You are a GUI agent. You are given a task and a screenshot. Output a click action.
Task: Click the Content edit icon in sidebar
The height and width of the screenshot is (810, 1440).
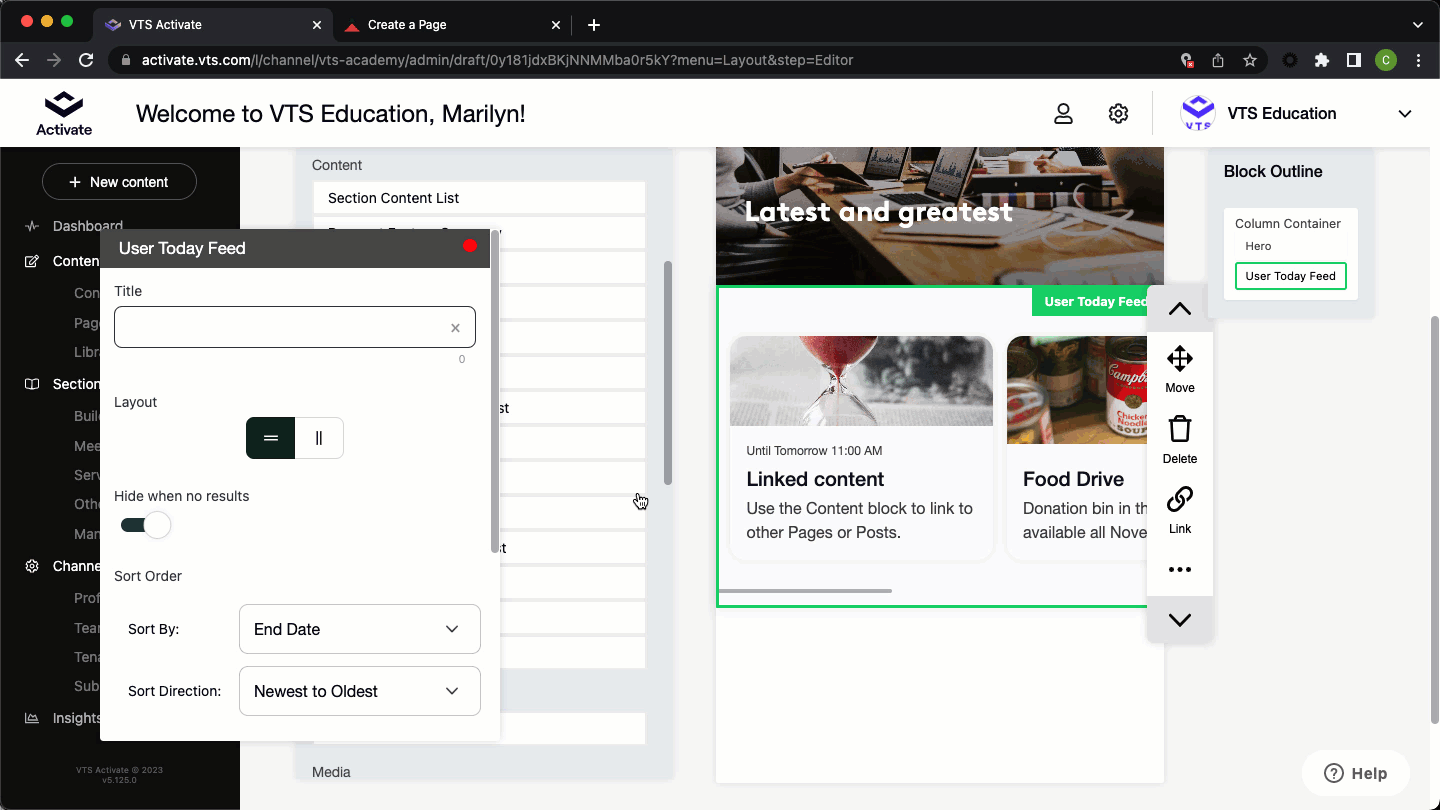coord(32,261)
